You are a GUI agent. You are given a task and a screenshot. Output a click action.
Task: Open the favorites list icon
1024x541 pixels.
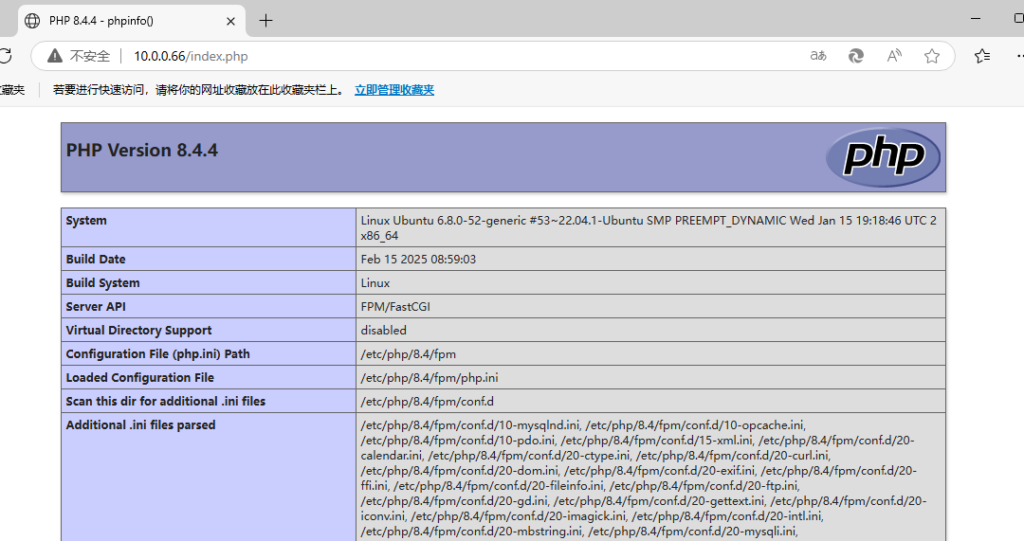(x=982, y=56)
